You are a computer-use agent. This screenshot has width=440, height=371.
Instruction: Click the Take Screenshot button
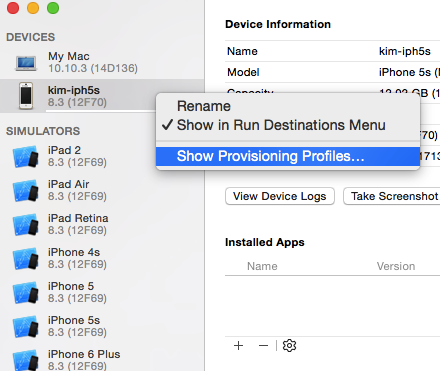(392, 196)
